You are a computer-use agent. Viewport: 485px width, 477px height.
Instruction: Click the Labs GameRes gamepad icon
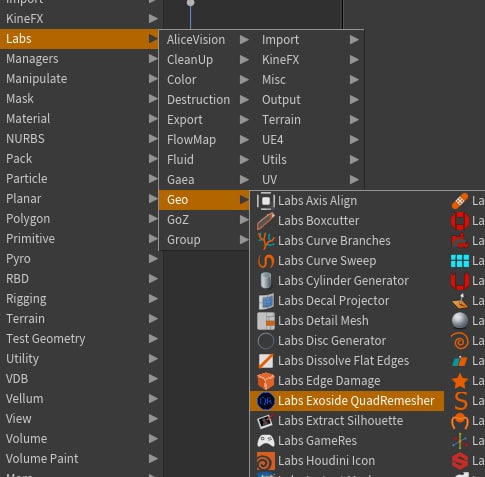[266, 441]
